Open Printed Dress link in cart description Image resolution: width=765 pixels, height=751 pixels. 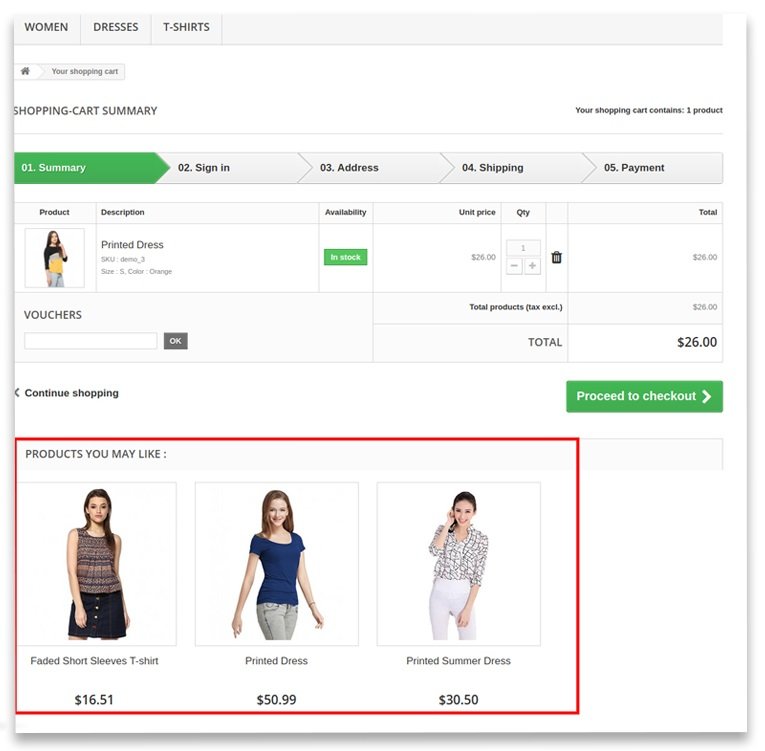(132, 245)
